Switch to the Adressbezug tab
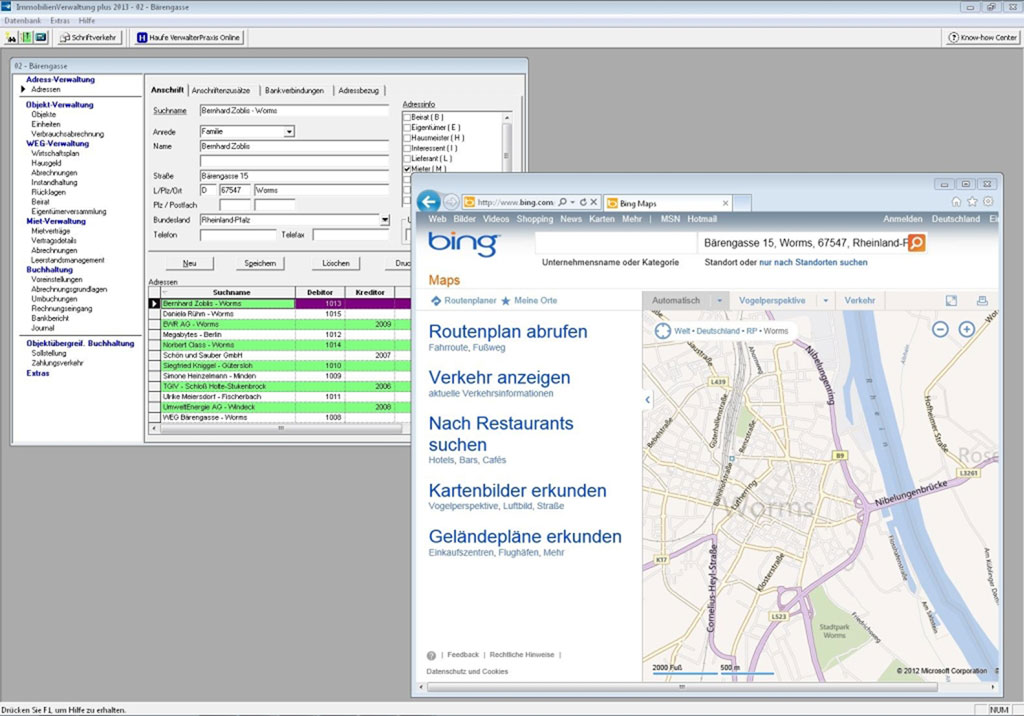The image size is (1024, 716). point(359,91)
